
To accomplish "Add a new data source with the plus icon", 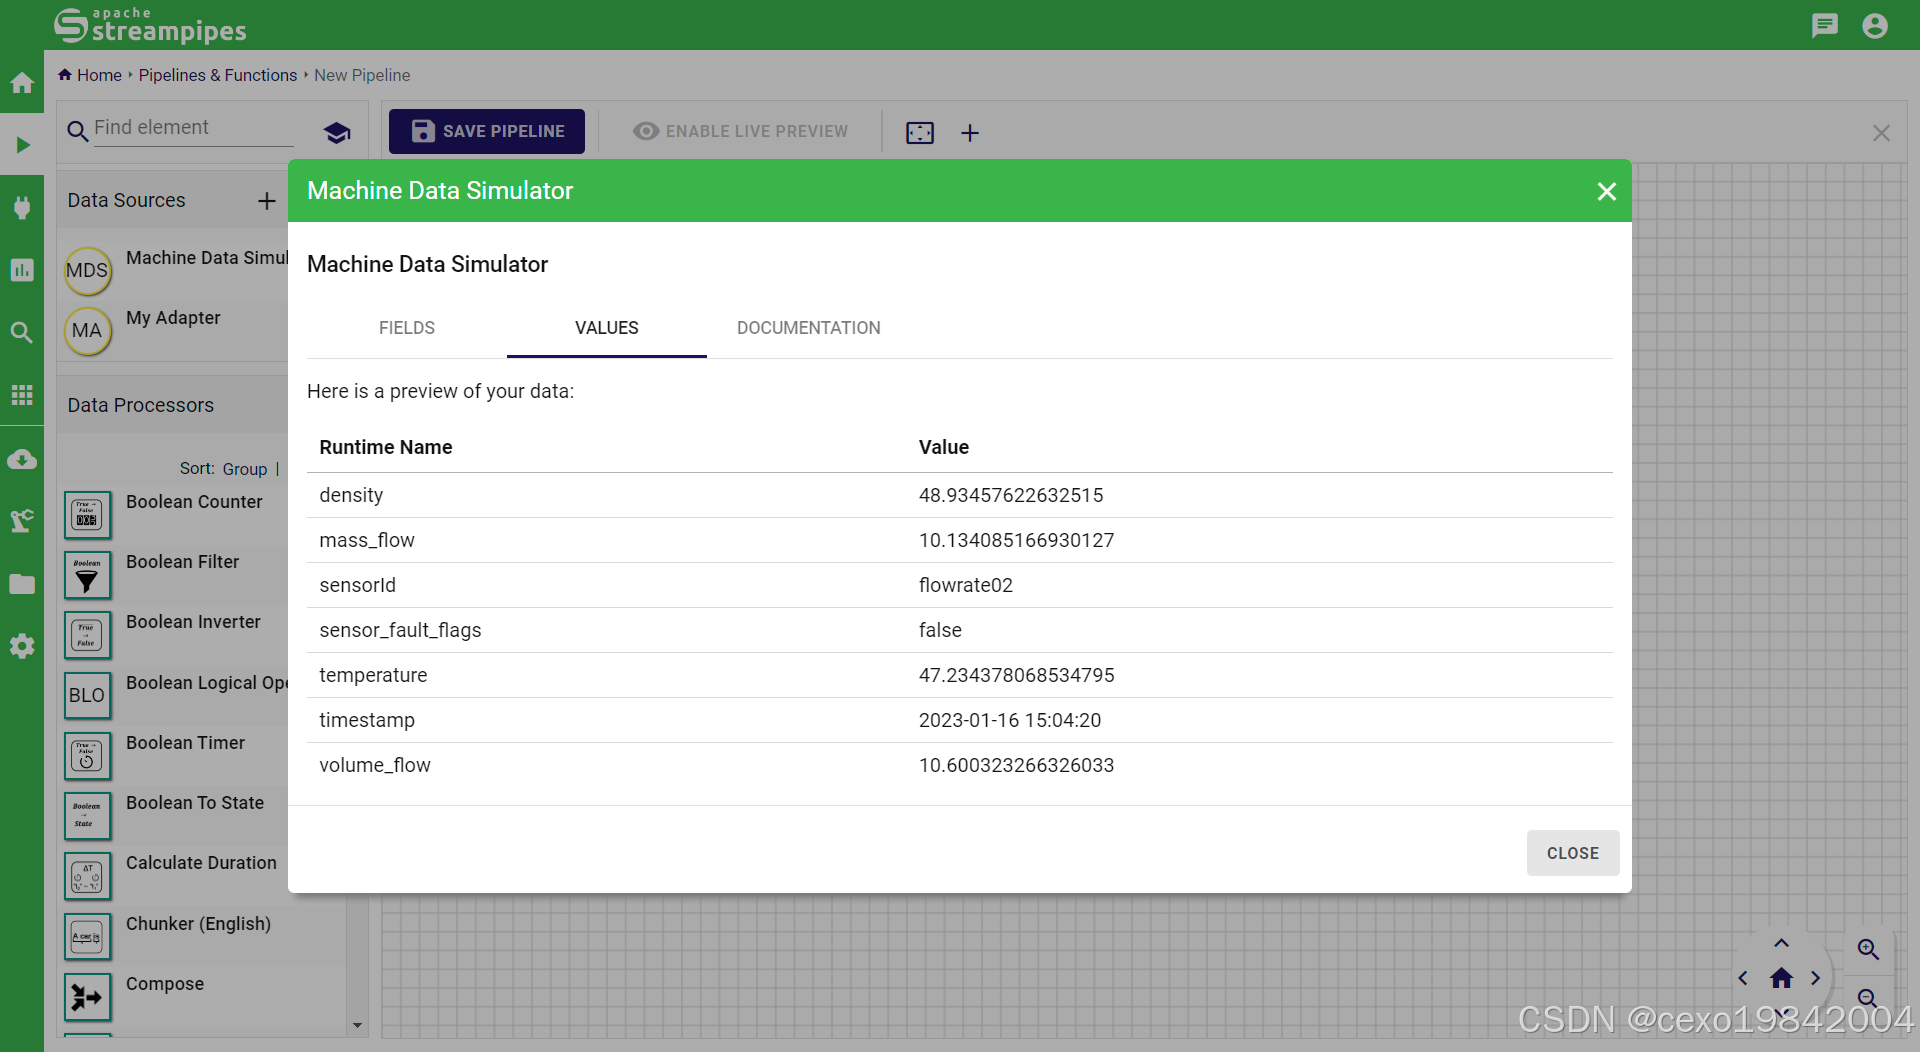I will (266, 201).
